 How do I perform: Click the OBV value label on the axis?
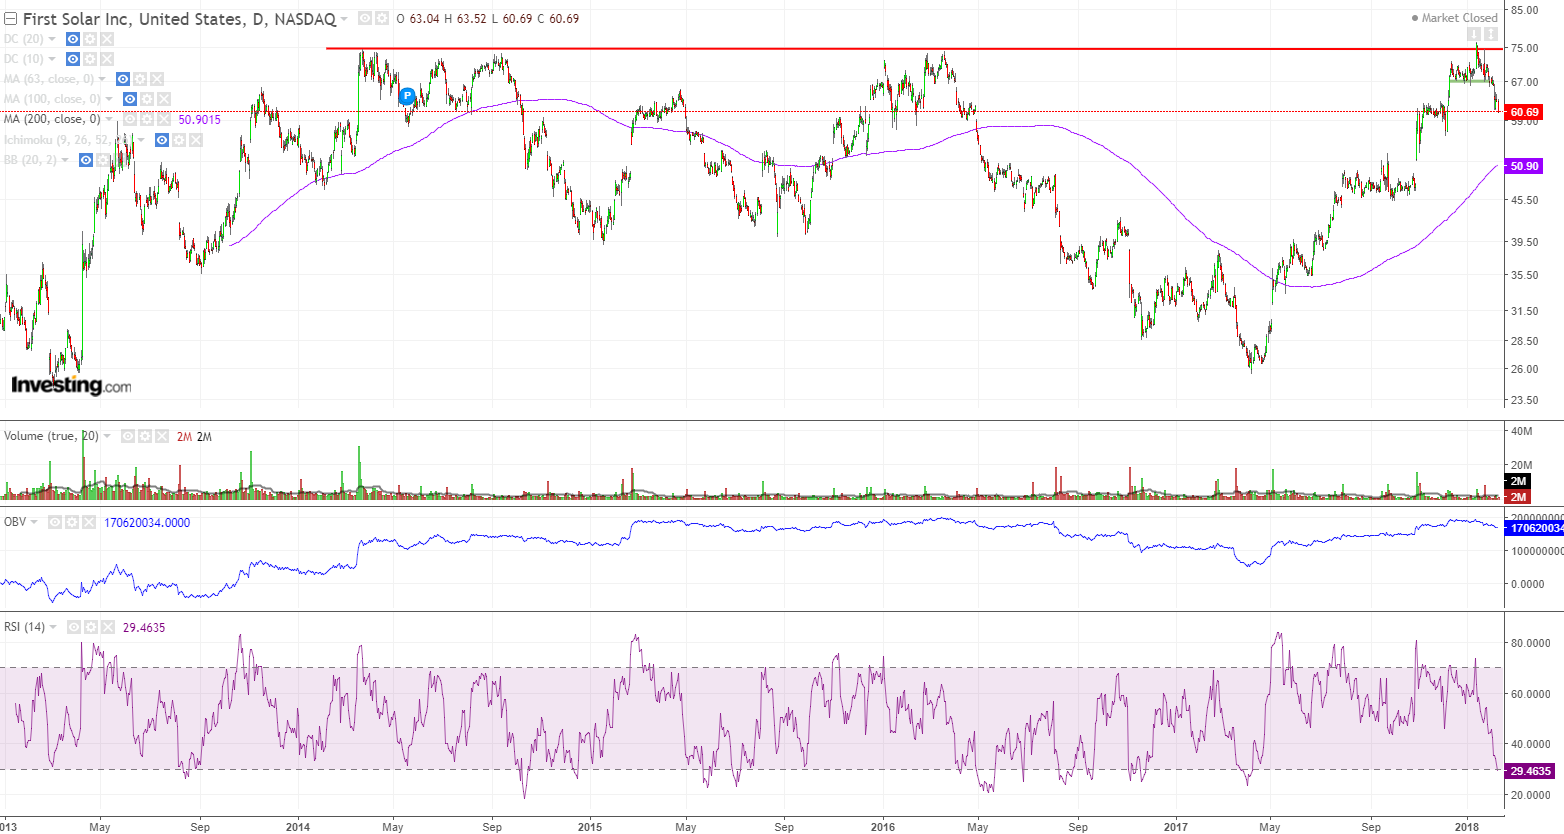coord(1534,527)
